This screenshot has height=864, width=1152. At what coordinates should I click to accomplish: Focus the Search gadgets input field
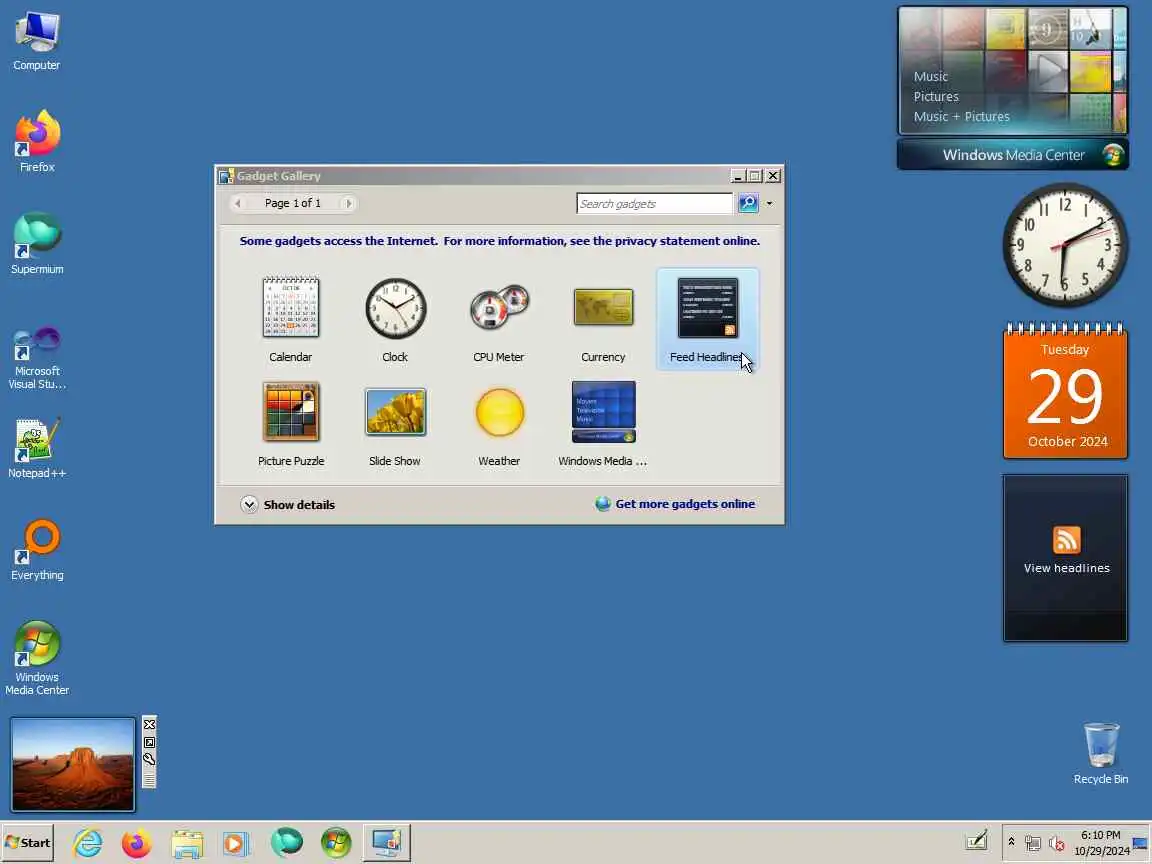(655, 204)
